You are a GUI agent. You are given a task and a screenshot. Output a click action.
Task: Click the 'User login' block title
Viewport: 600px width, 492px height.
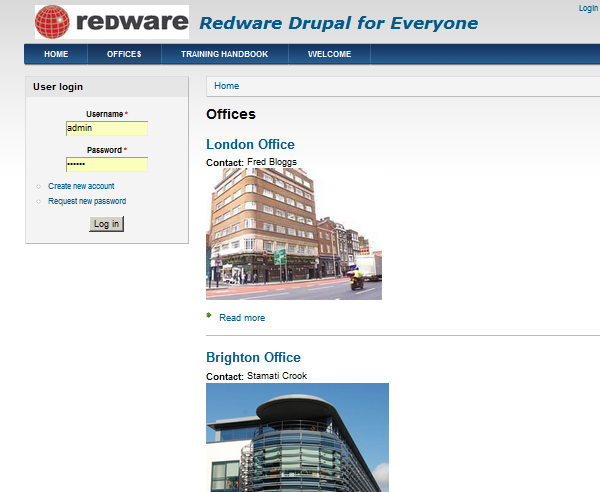[x=58, y=87]
